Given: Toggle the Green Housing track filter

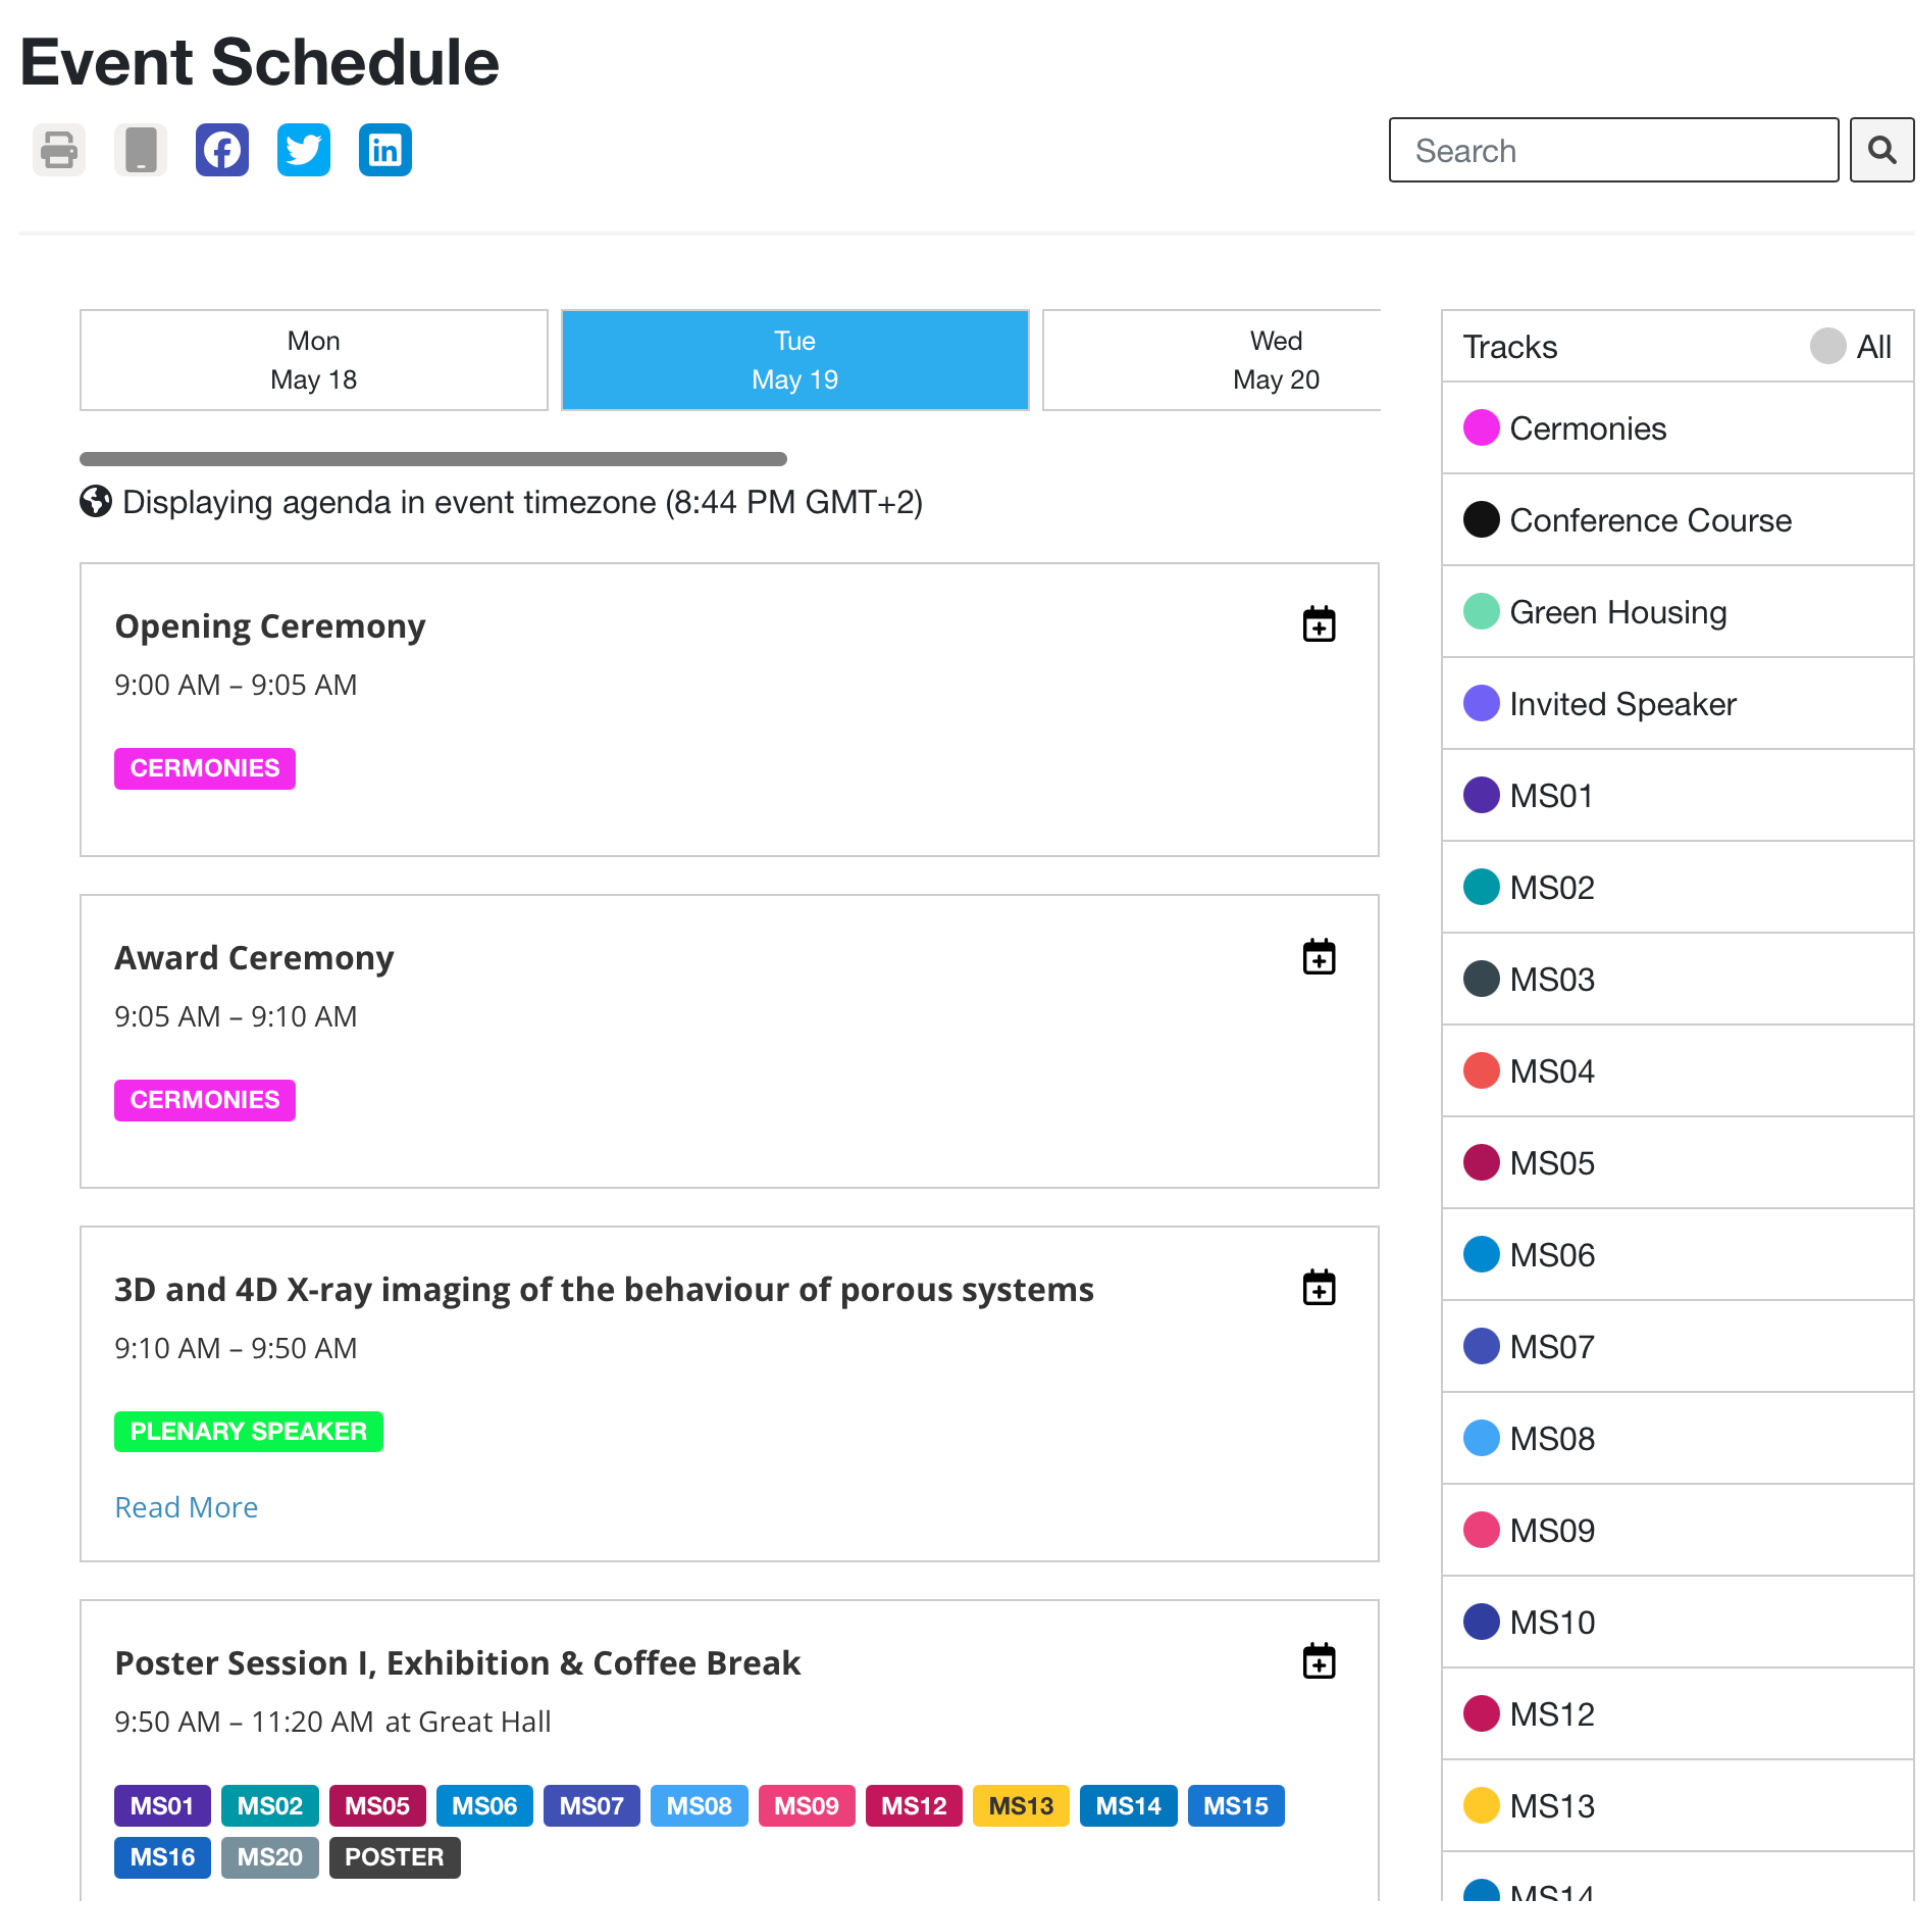Looking at the screenshot, I should [x=1480, y=611].
